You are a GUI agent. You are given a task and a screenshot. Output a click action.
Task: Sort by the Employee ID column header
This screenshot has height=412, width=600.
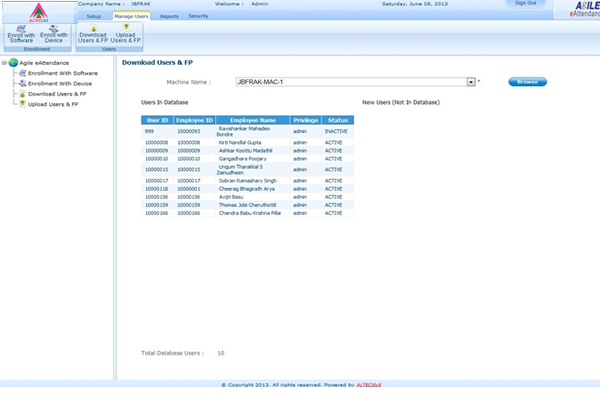tap(194, 120)
